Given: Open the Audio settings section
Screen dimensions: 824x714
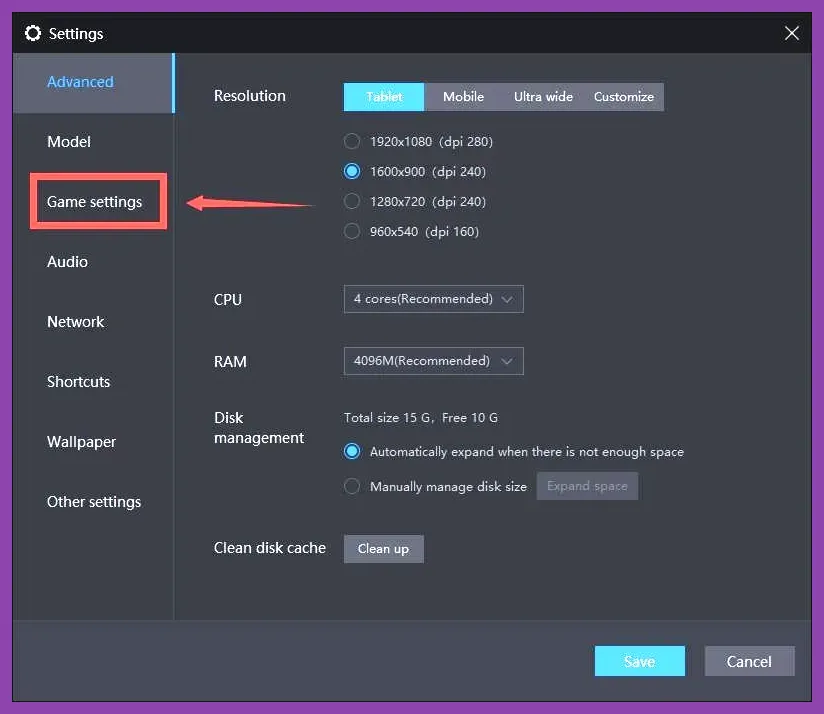Looking at the screenshot, I should coord(67,262).
